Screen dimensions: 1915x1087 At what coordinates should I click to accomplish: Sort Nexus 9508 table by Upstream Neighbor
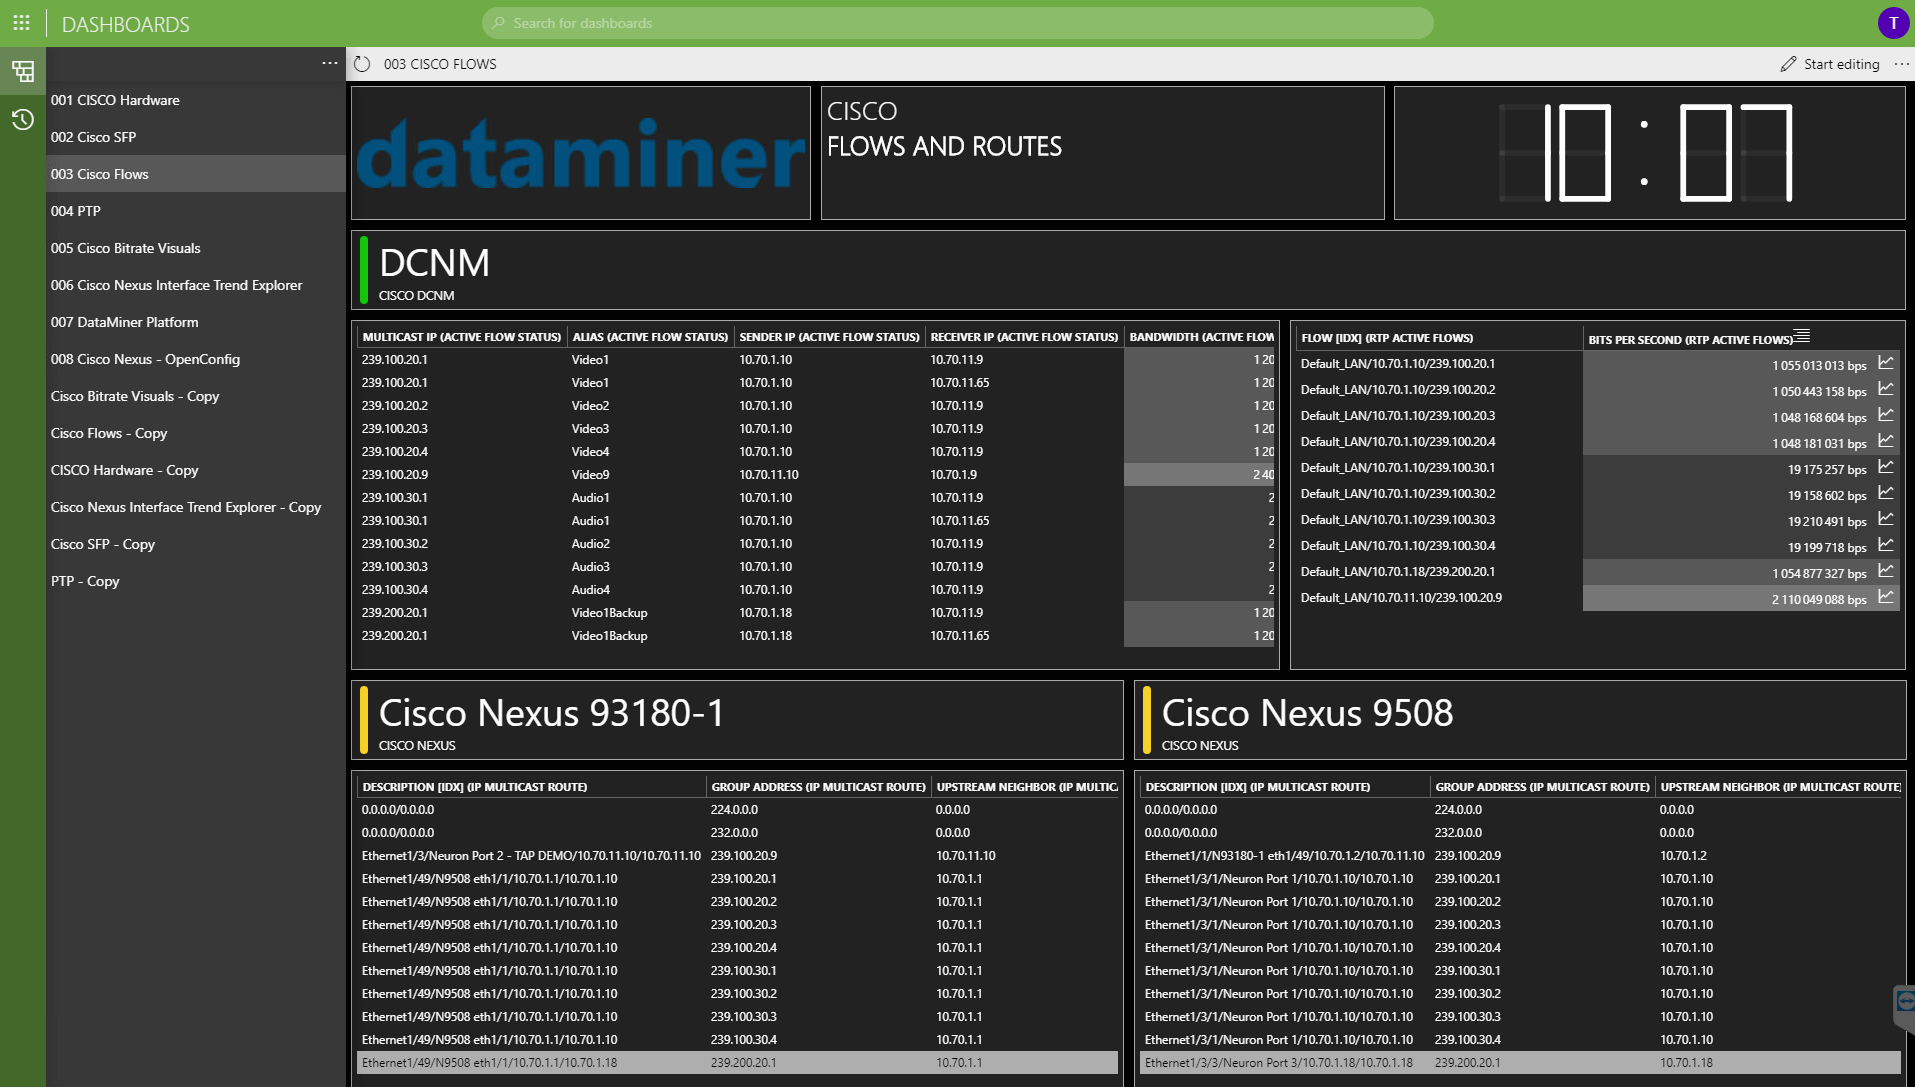1778,787
